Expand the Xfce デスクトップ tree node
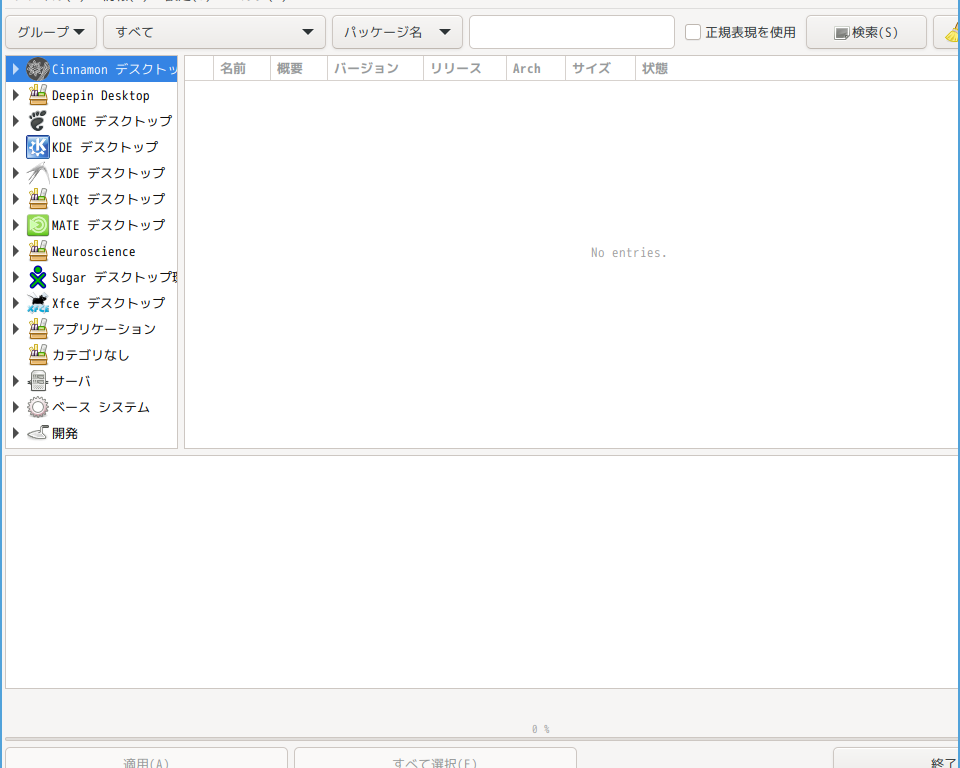This screenshot has height=768, width=960. coord(16,303)
